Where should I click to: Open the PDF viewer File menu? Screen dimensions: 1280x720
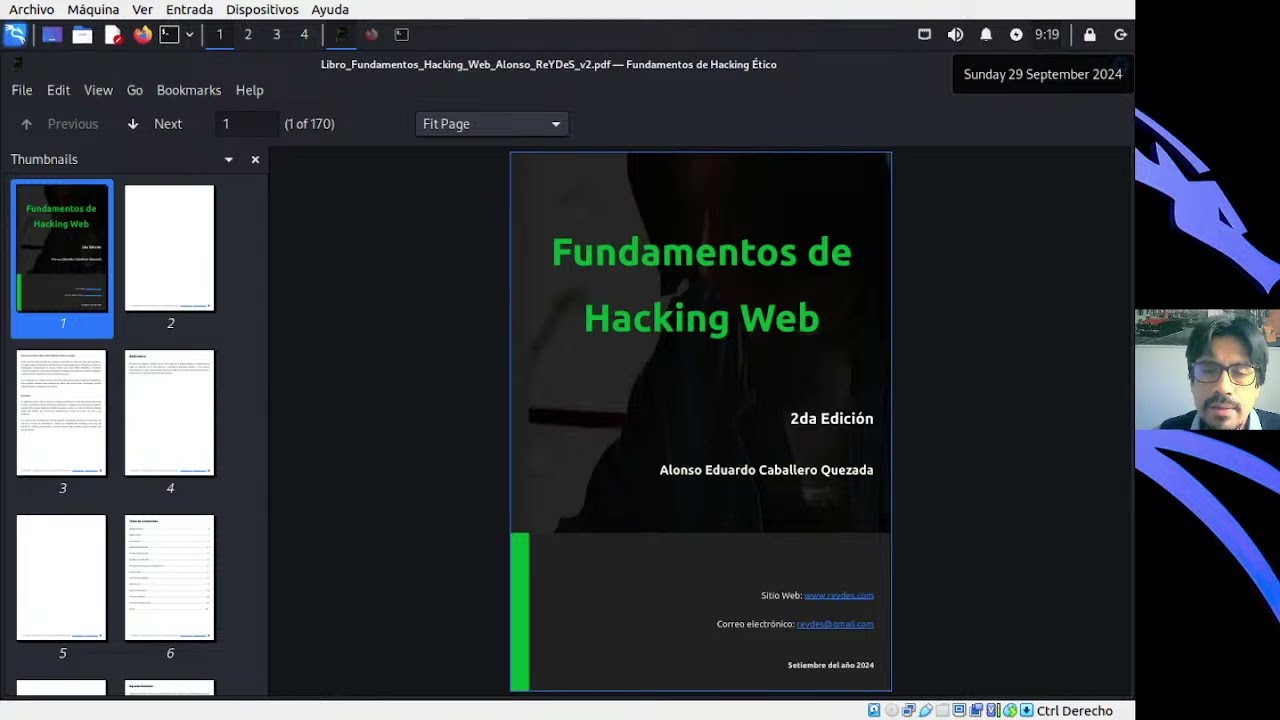click(22, 90)
